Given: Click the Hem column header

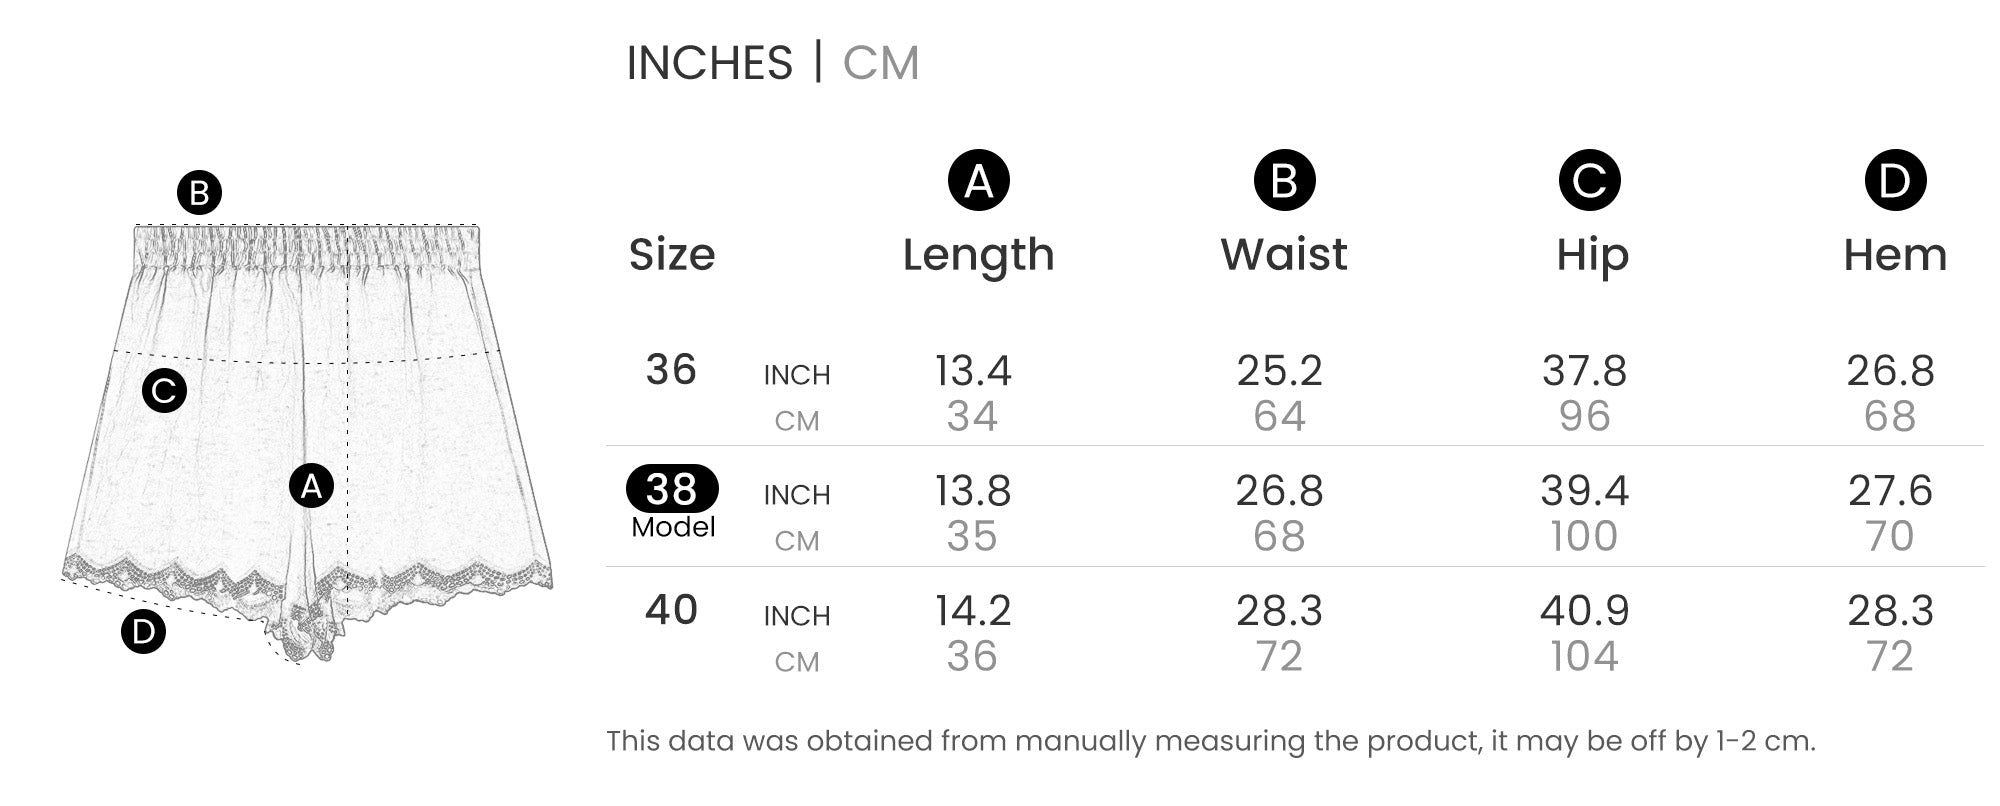Looking at the screenshot, I should [1895, 255].
